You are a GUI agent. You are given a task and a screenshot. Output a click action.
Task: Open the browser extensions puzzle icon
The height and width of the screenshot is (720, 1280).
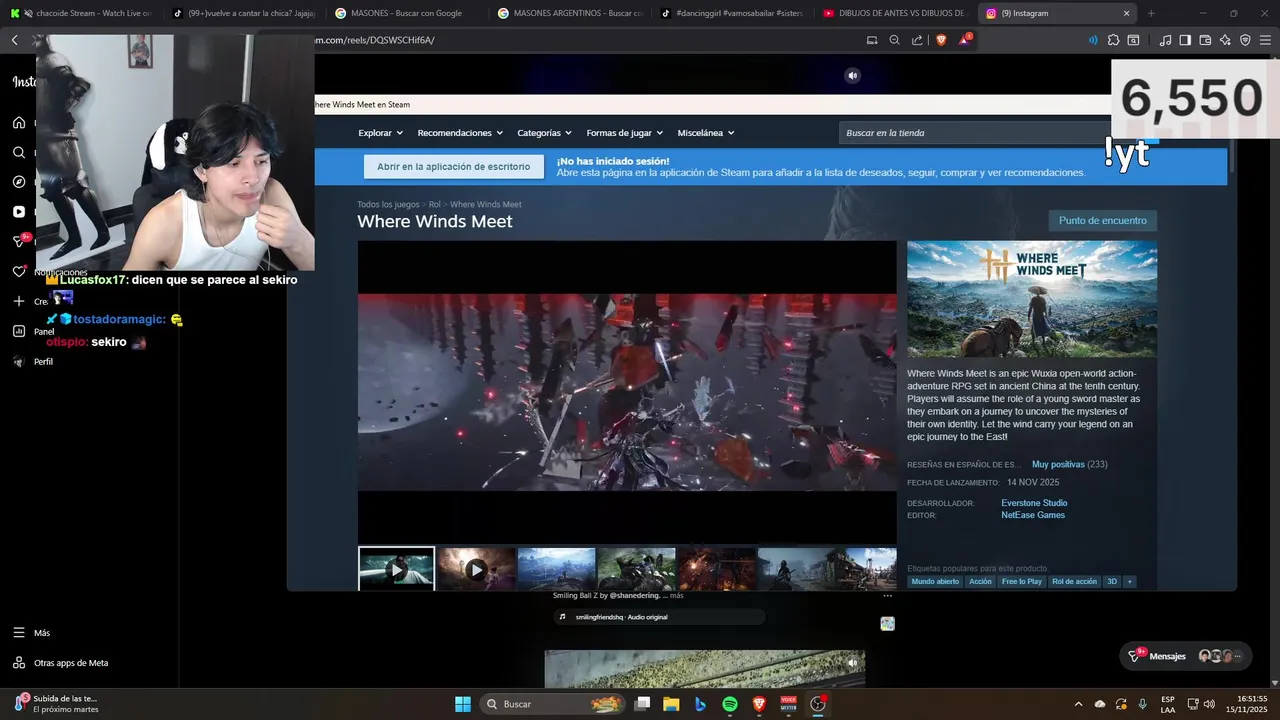pos(1114,40)
